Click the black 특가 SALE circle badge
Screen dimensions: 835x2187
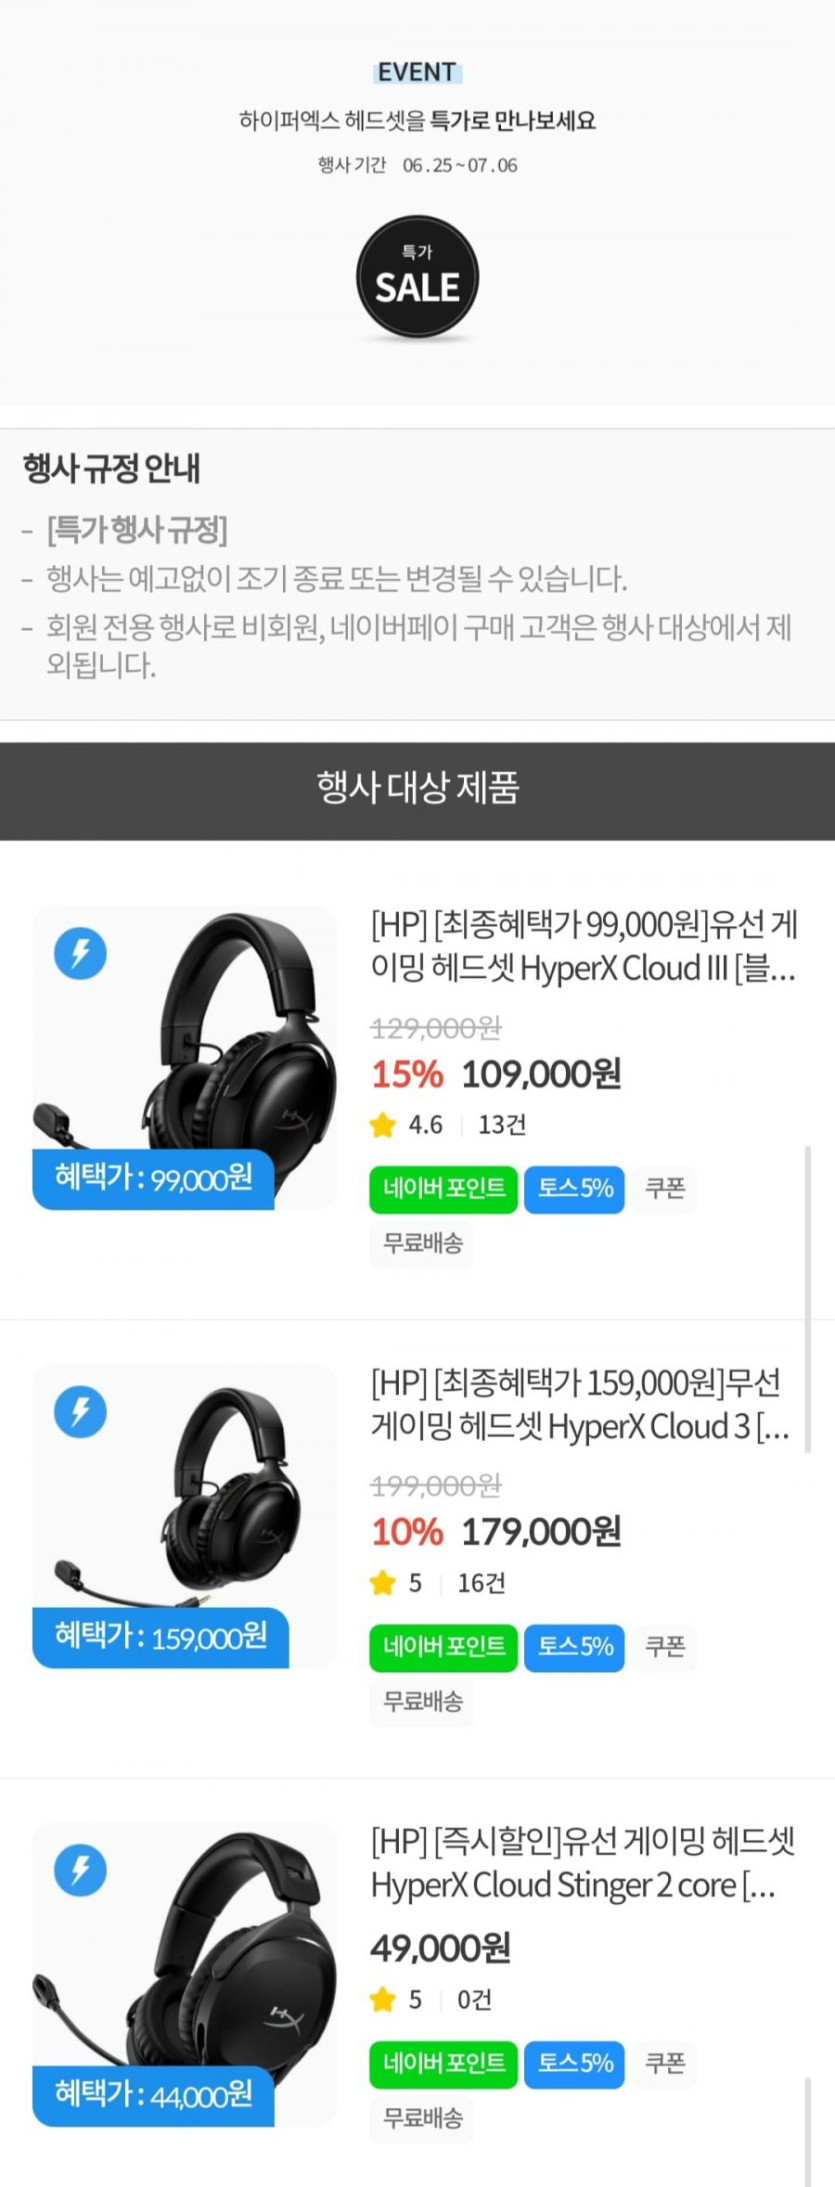pos(417,277)
